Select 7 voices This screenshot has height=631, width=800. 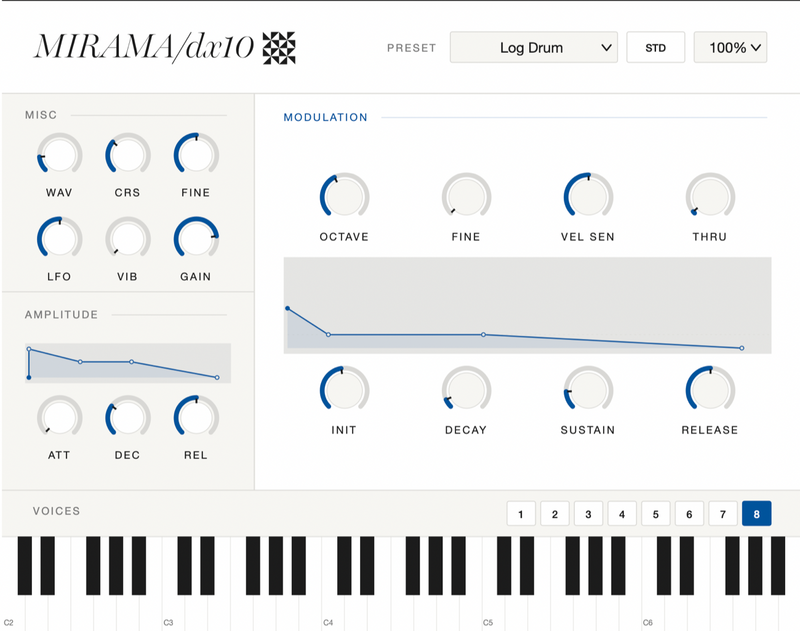[x=723, y=514]
